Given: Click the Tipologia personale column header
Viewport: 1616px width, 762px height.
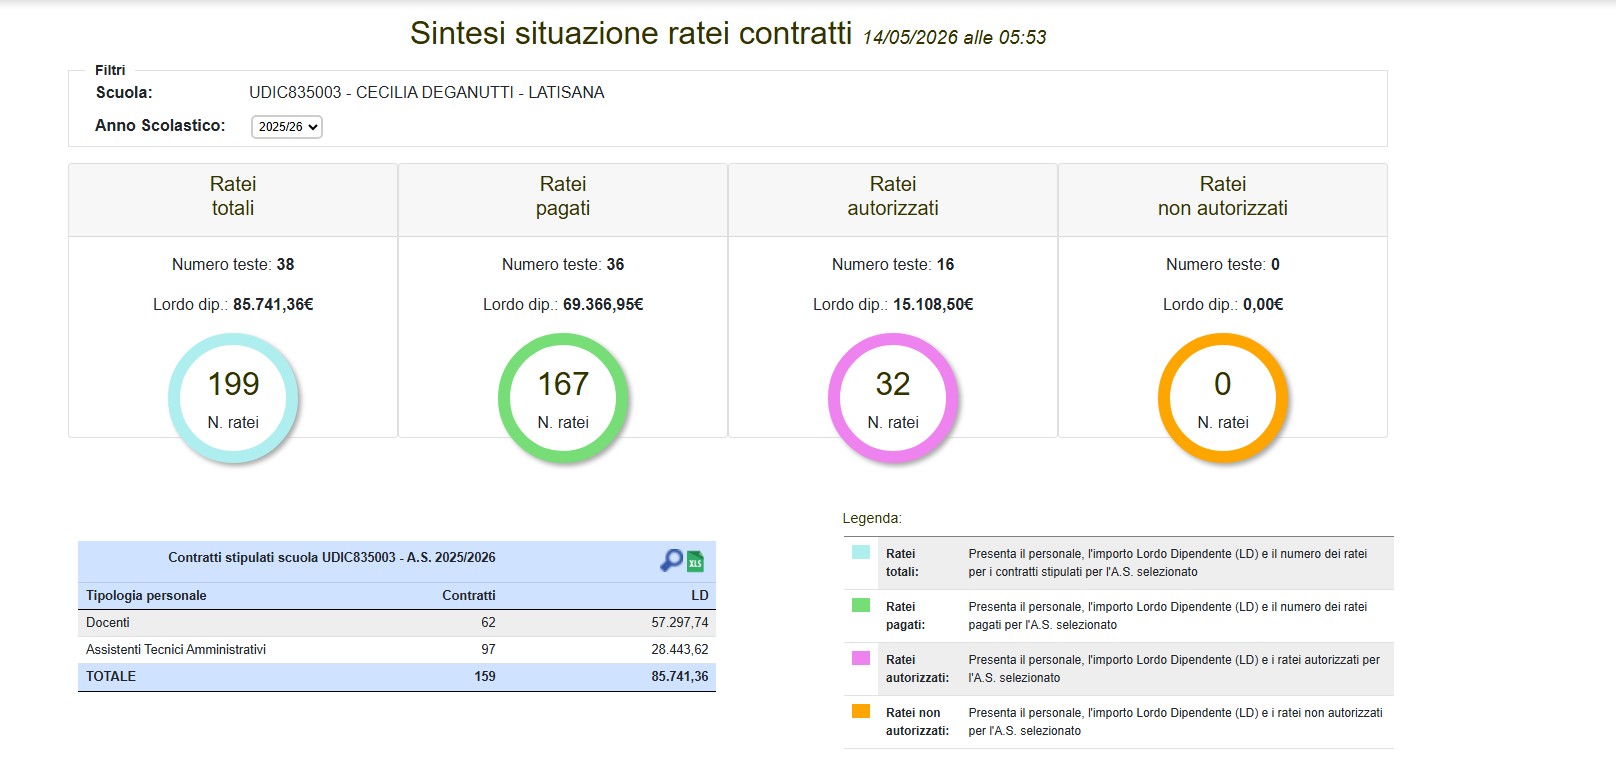Looking at the screenshot, I should click(146, 595).
